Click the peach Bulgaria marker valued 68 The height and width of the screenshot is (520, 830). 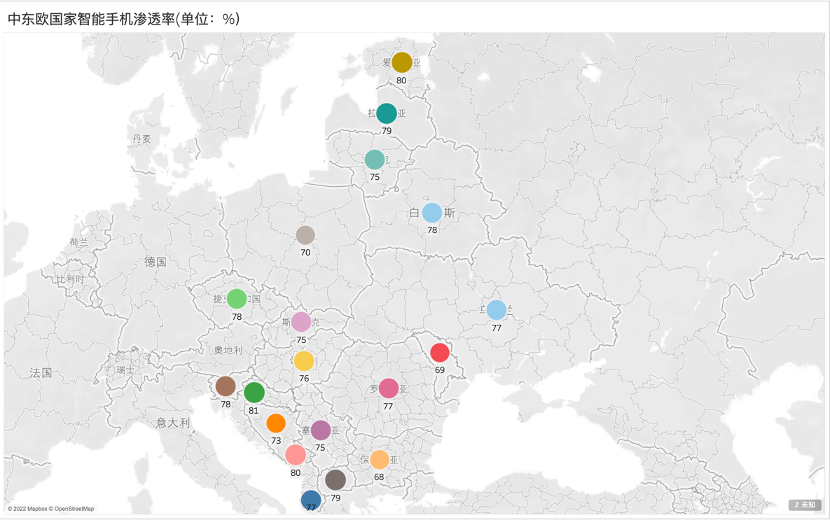(x=379, y=459)
